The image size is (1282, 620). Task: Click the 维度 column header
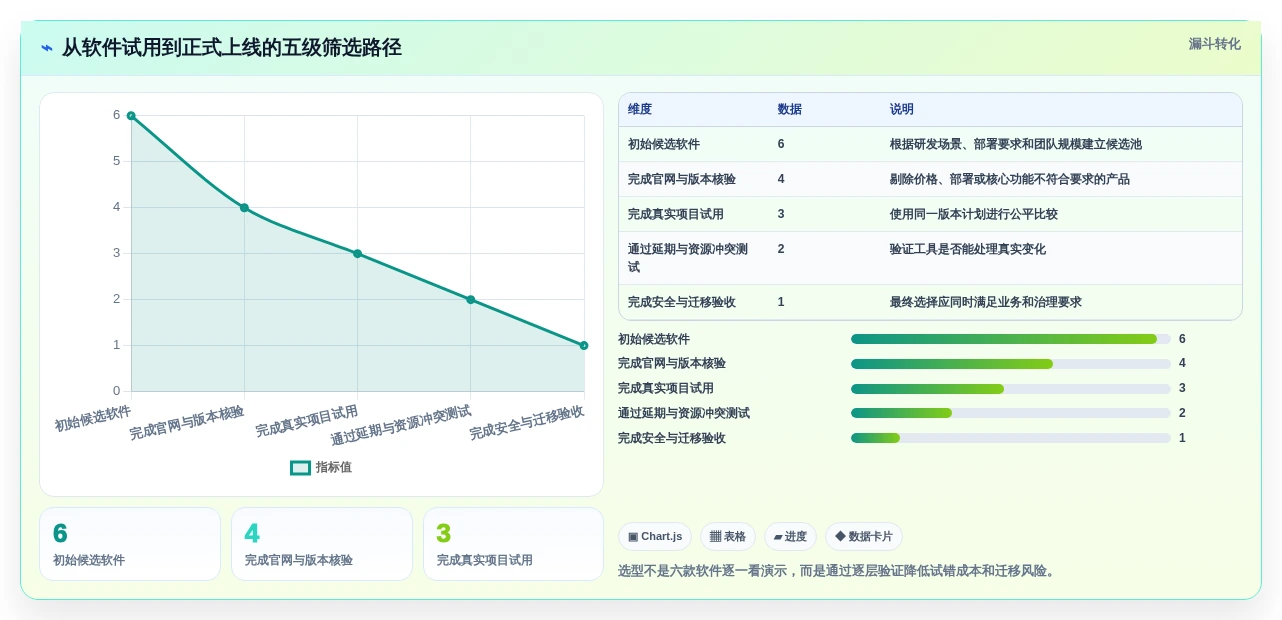pyautogui.click(x=640, y=109)
